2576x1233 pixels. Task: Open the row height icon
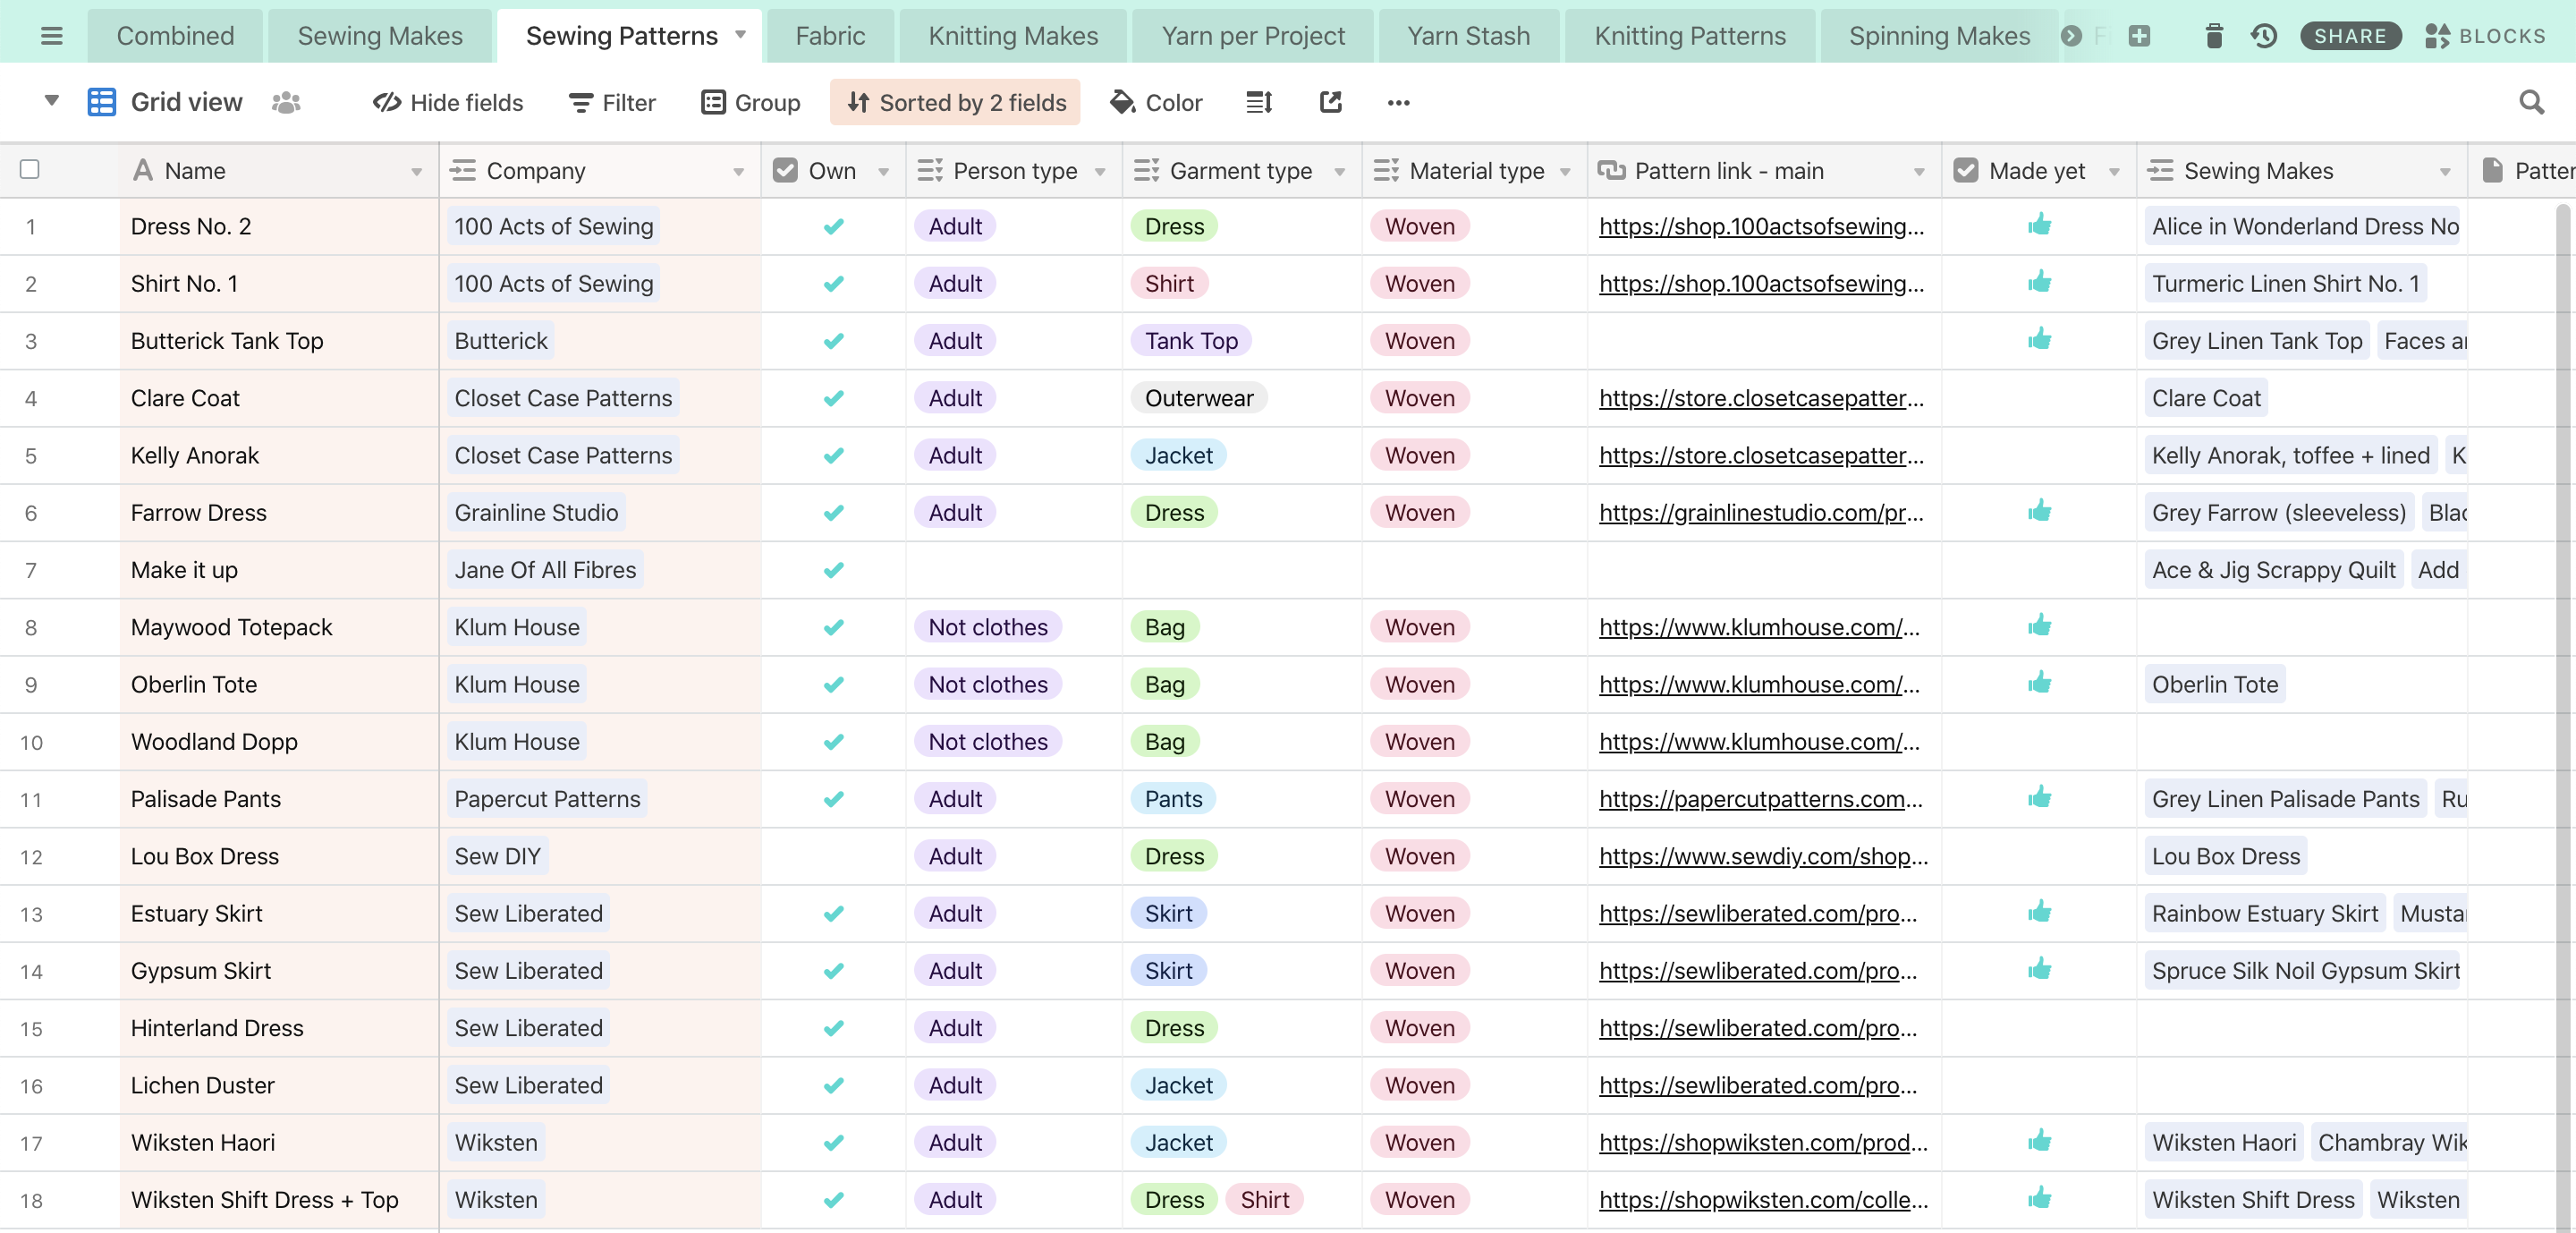(x=1259, y=102)
